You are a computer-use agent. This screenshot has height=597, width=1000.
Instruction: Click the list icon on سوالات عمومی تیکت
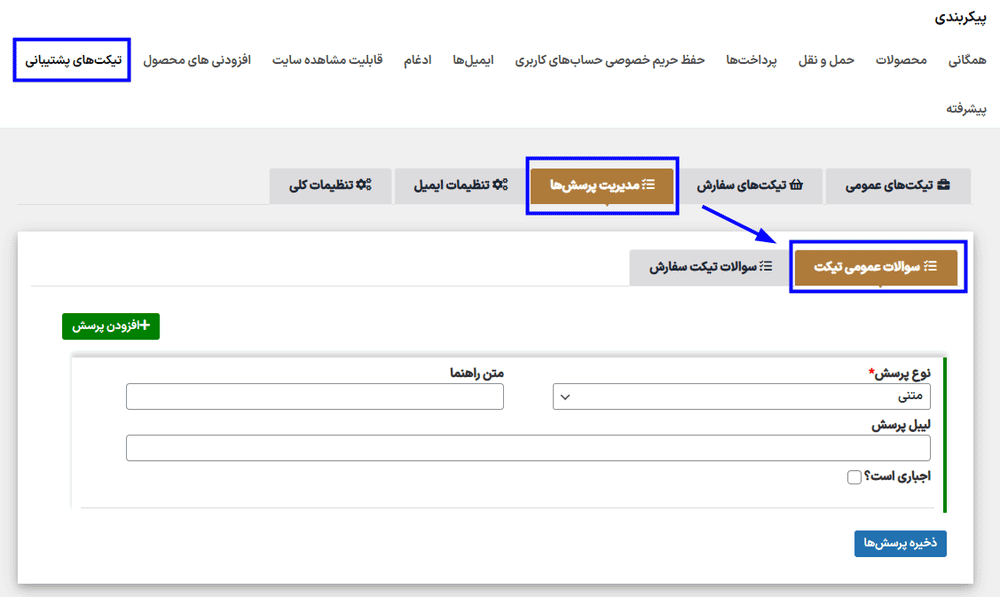click(x=931, y=267)
